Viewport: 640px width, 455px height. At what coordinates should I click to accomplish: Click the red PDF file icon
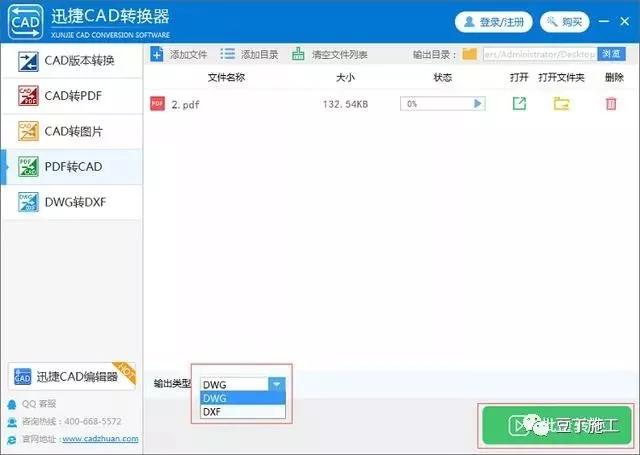coord(158,104)
